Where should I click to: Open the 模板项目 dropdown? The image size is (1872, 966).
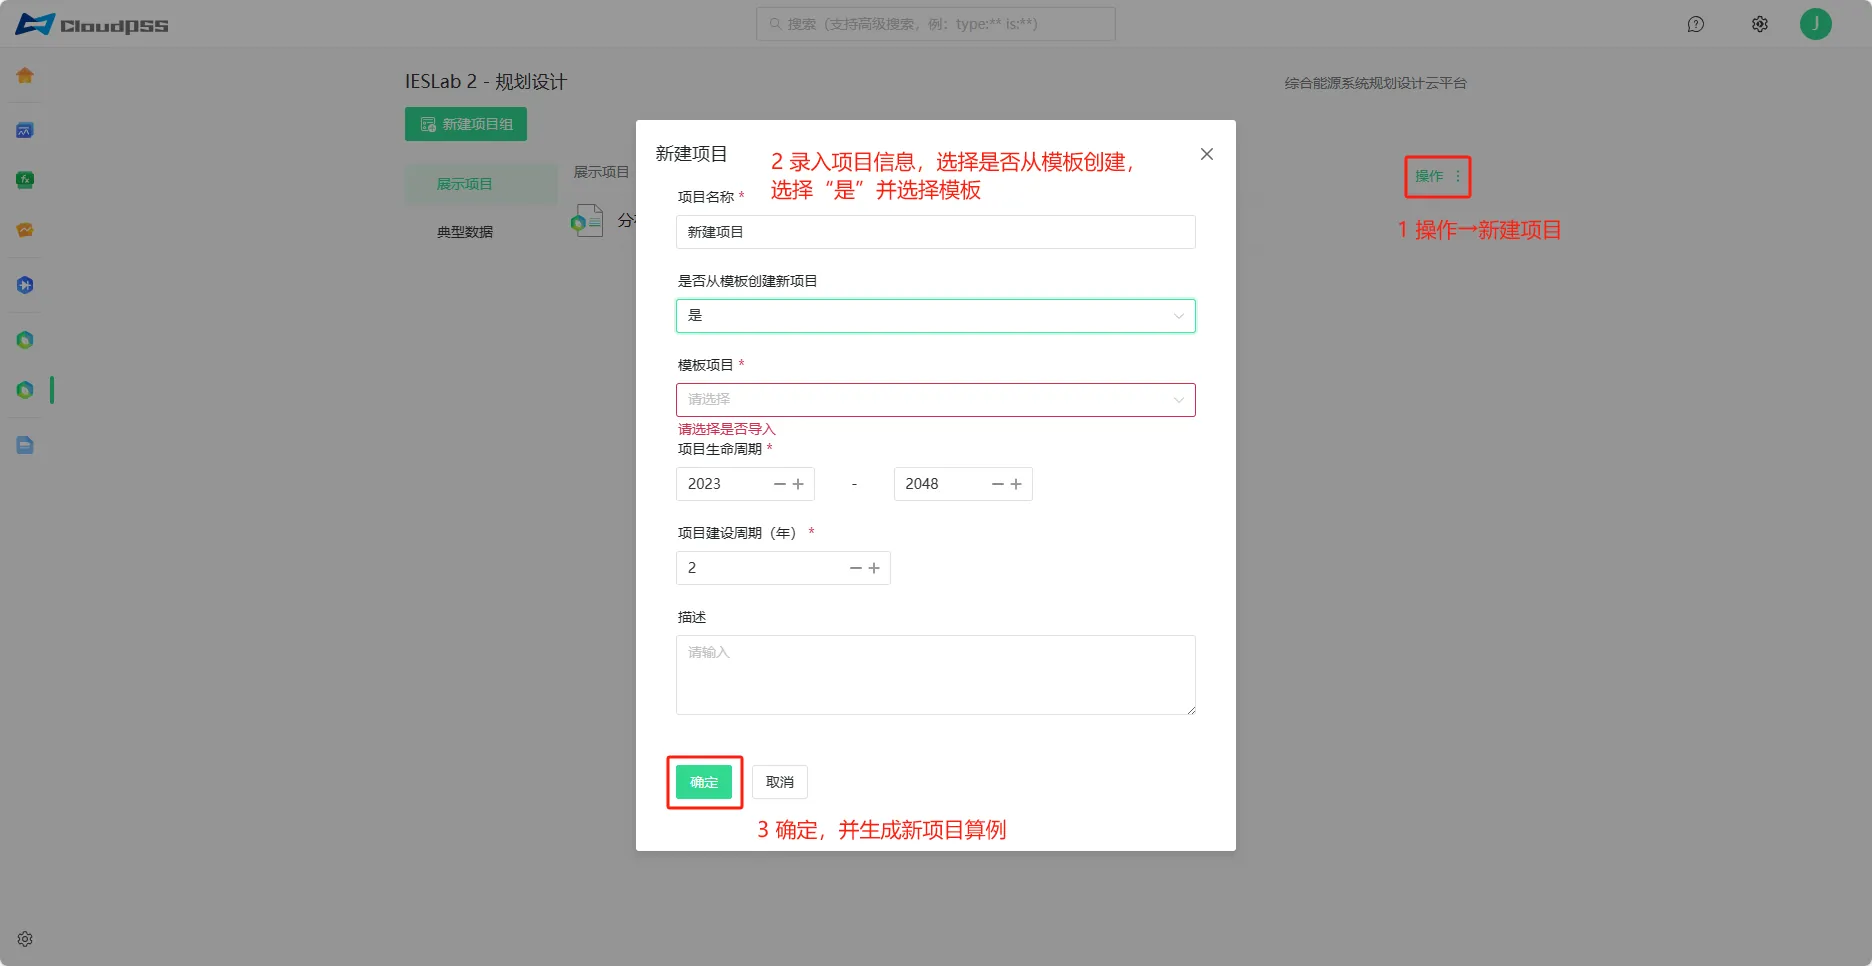(936, 400)
